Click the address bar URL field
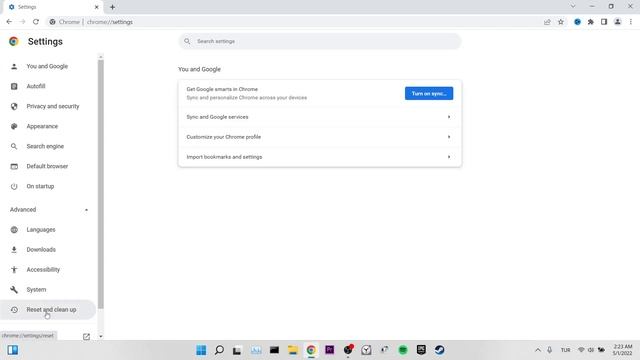The width and height of the screenshot is (640, 360). [x=294, y=22]
